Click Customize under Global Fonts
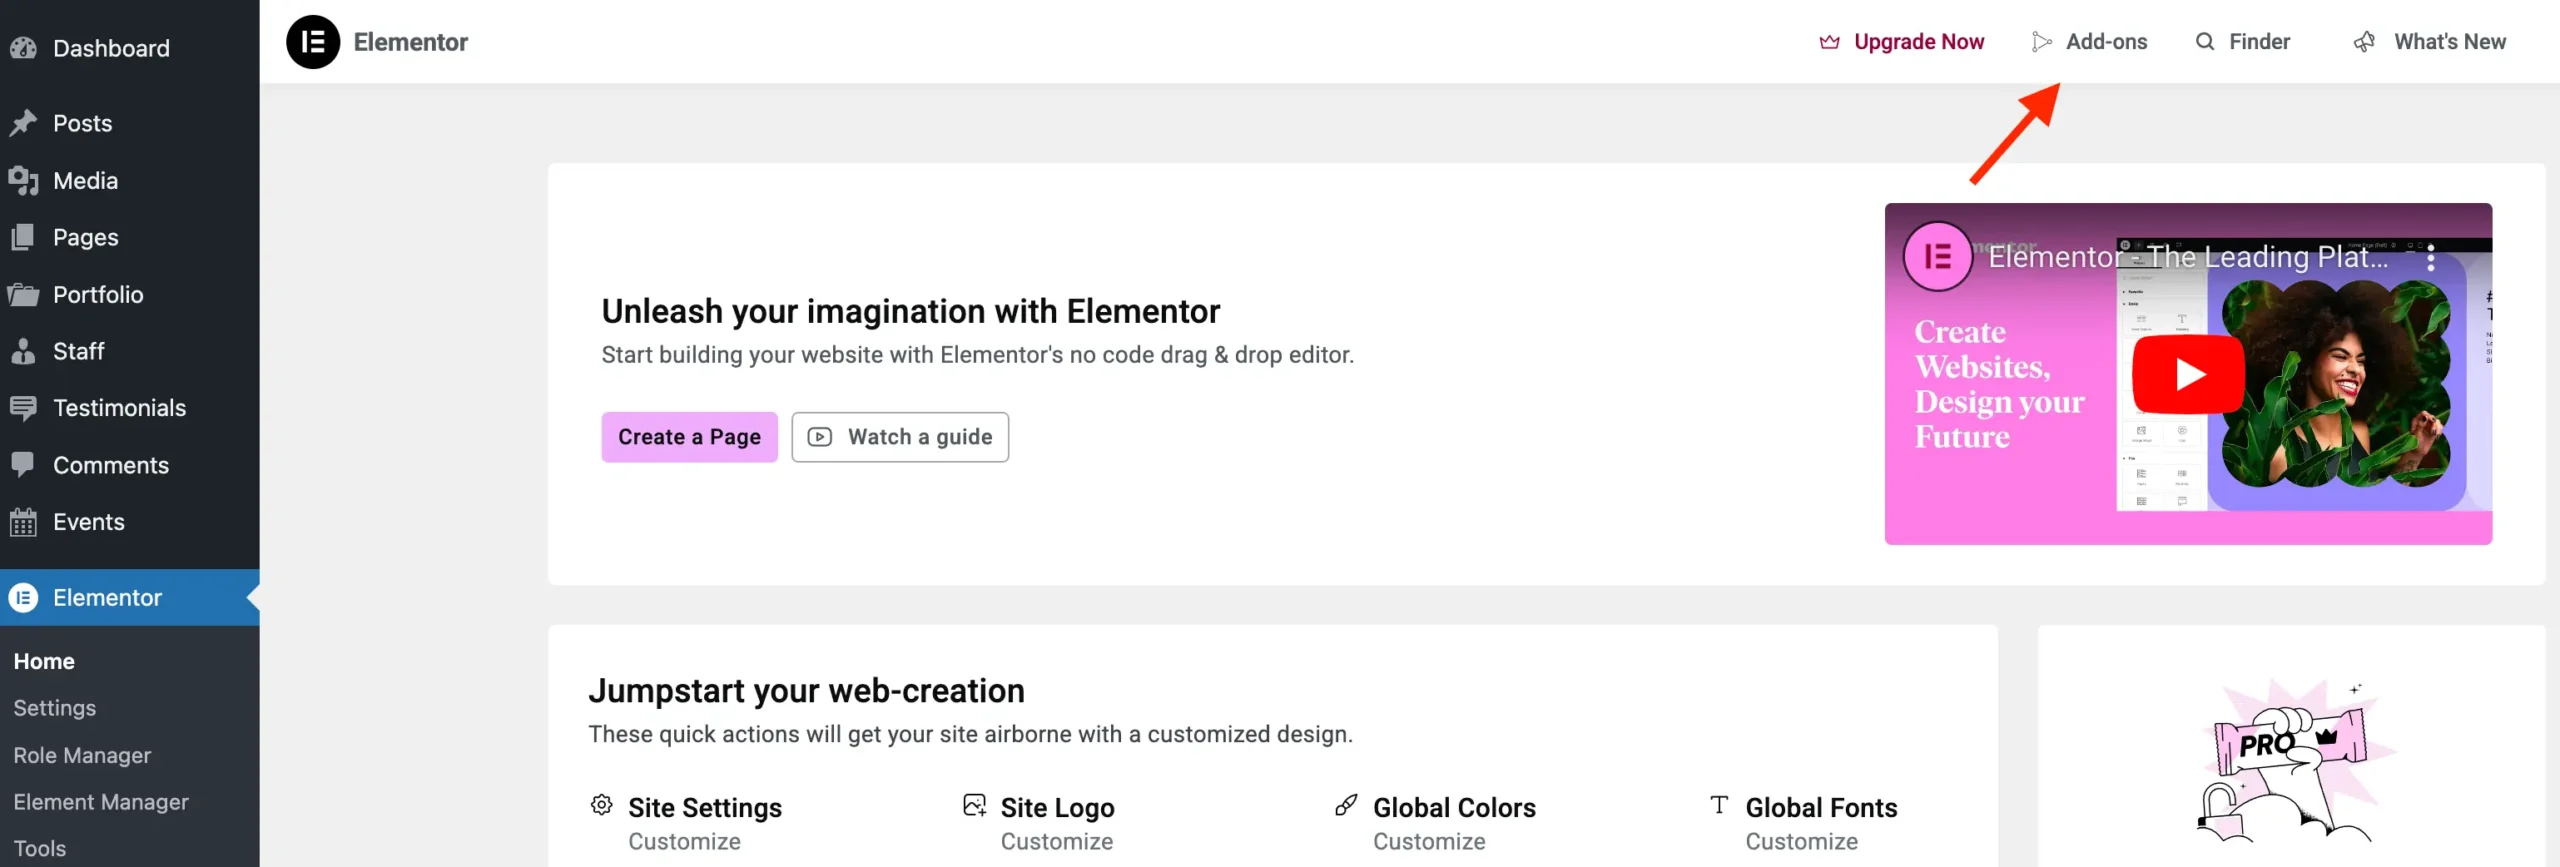The image size is (2560, 867). pos(1802,842)
